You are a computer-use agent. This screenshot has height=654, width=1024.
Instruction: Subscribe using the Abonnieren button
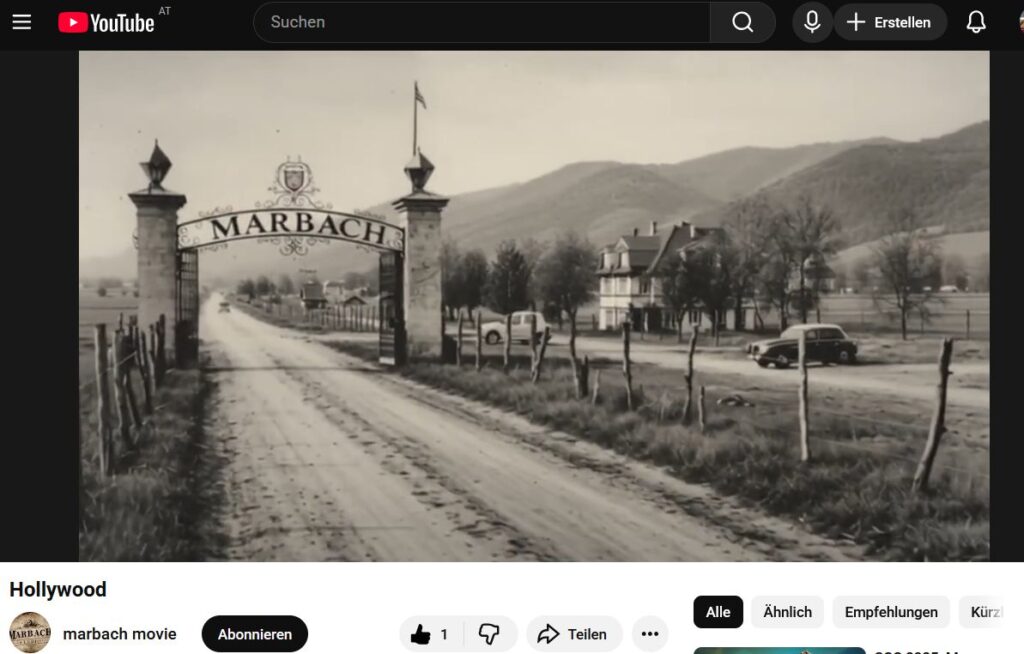(x=255, y=634)
